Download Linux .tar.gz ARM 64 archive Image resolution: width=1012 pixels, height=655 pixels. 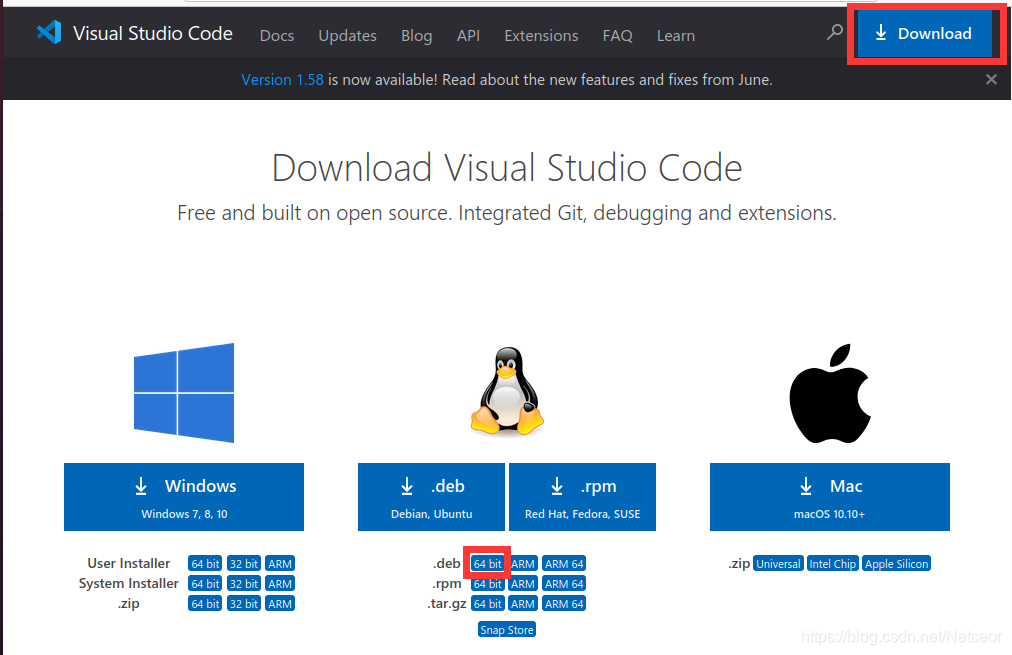click(x=564, y=603)
